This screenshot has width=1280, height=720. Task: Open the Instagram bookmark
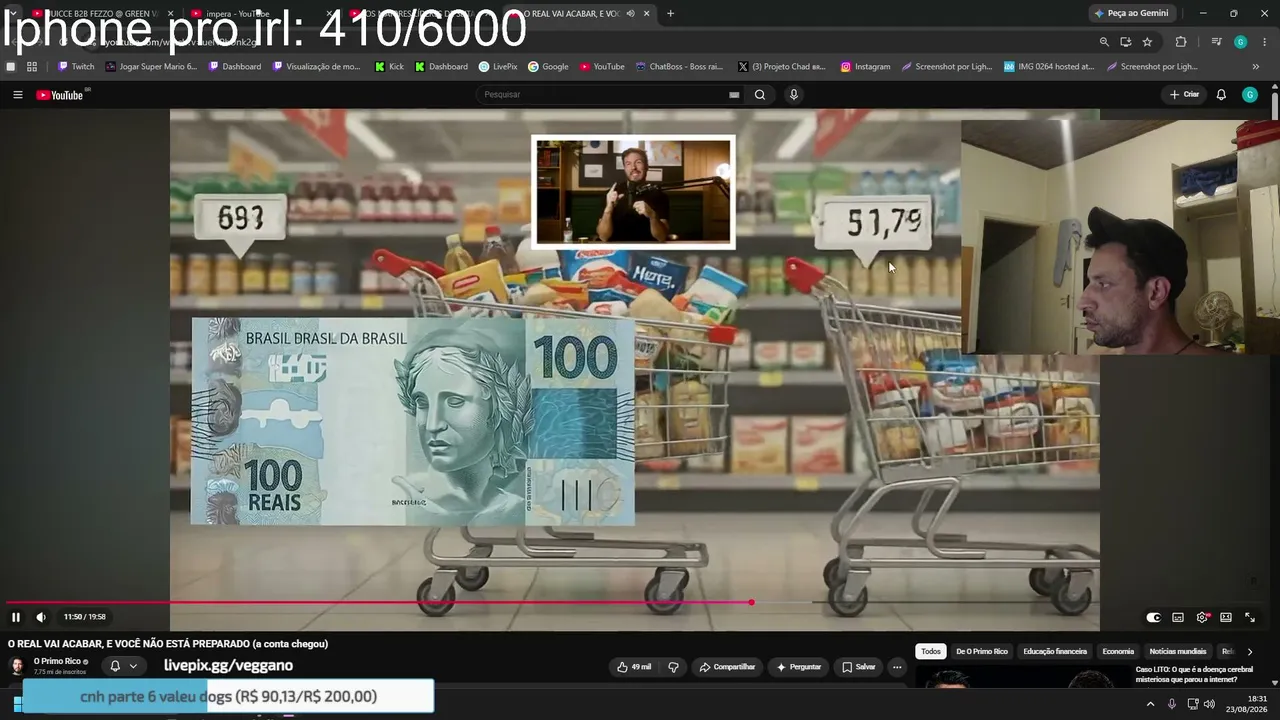click(x=865, y=67)
